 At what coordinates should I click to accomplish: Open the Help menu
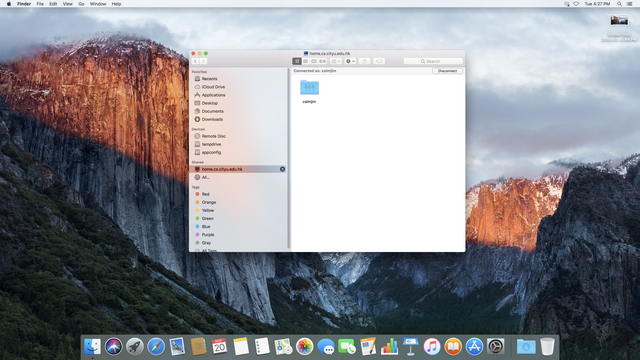[x=116, y=4]
